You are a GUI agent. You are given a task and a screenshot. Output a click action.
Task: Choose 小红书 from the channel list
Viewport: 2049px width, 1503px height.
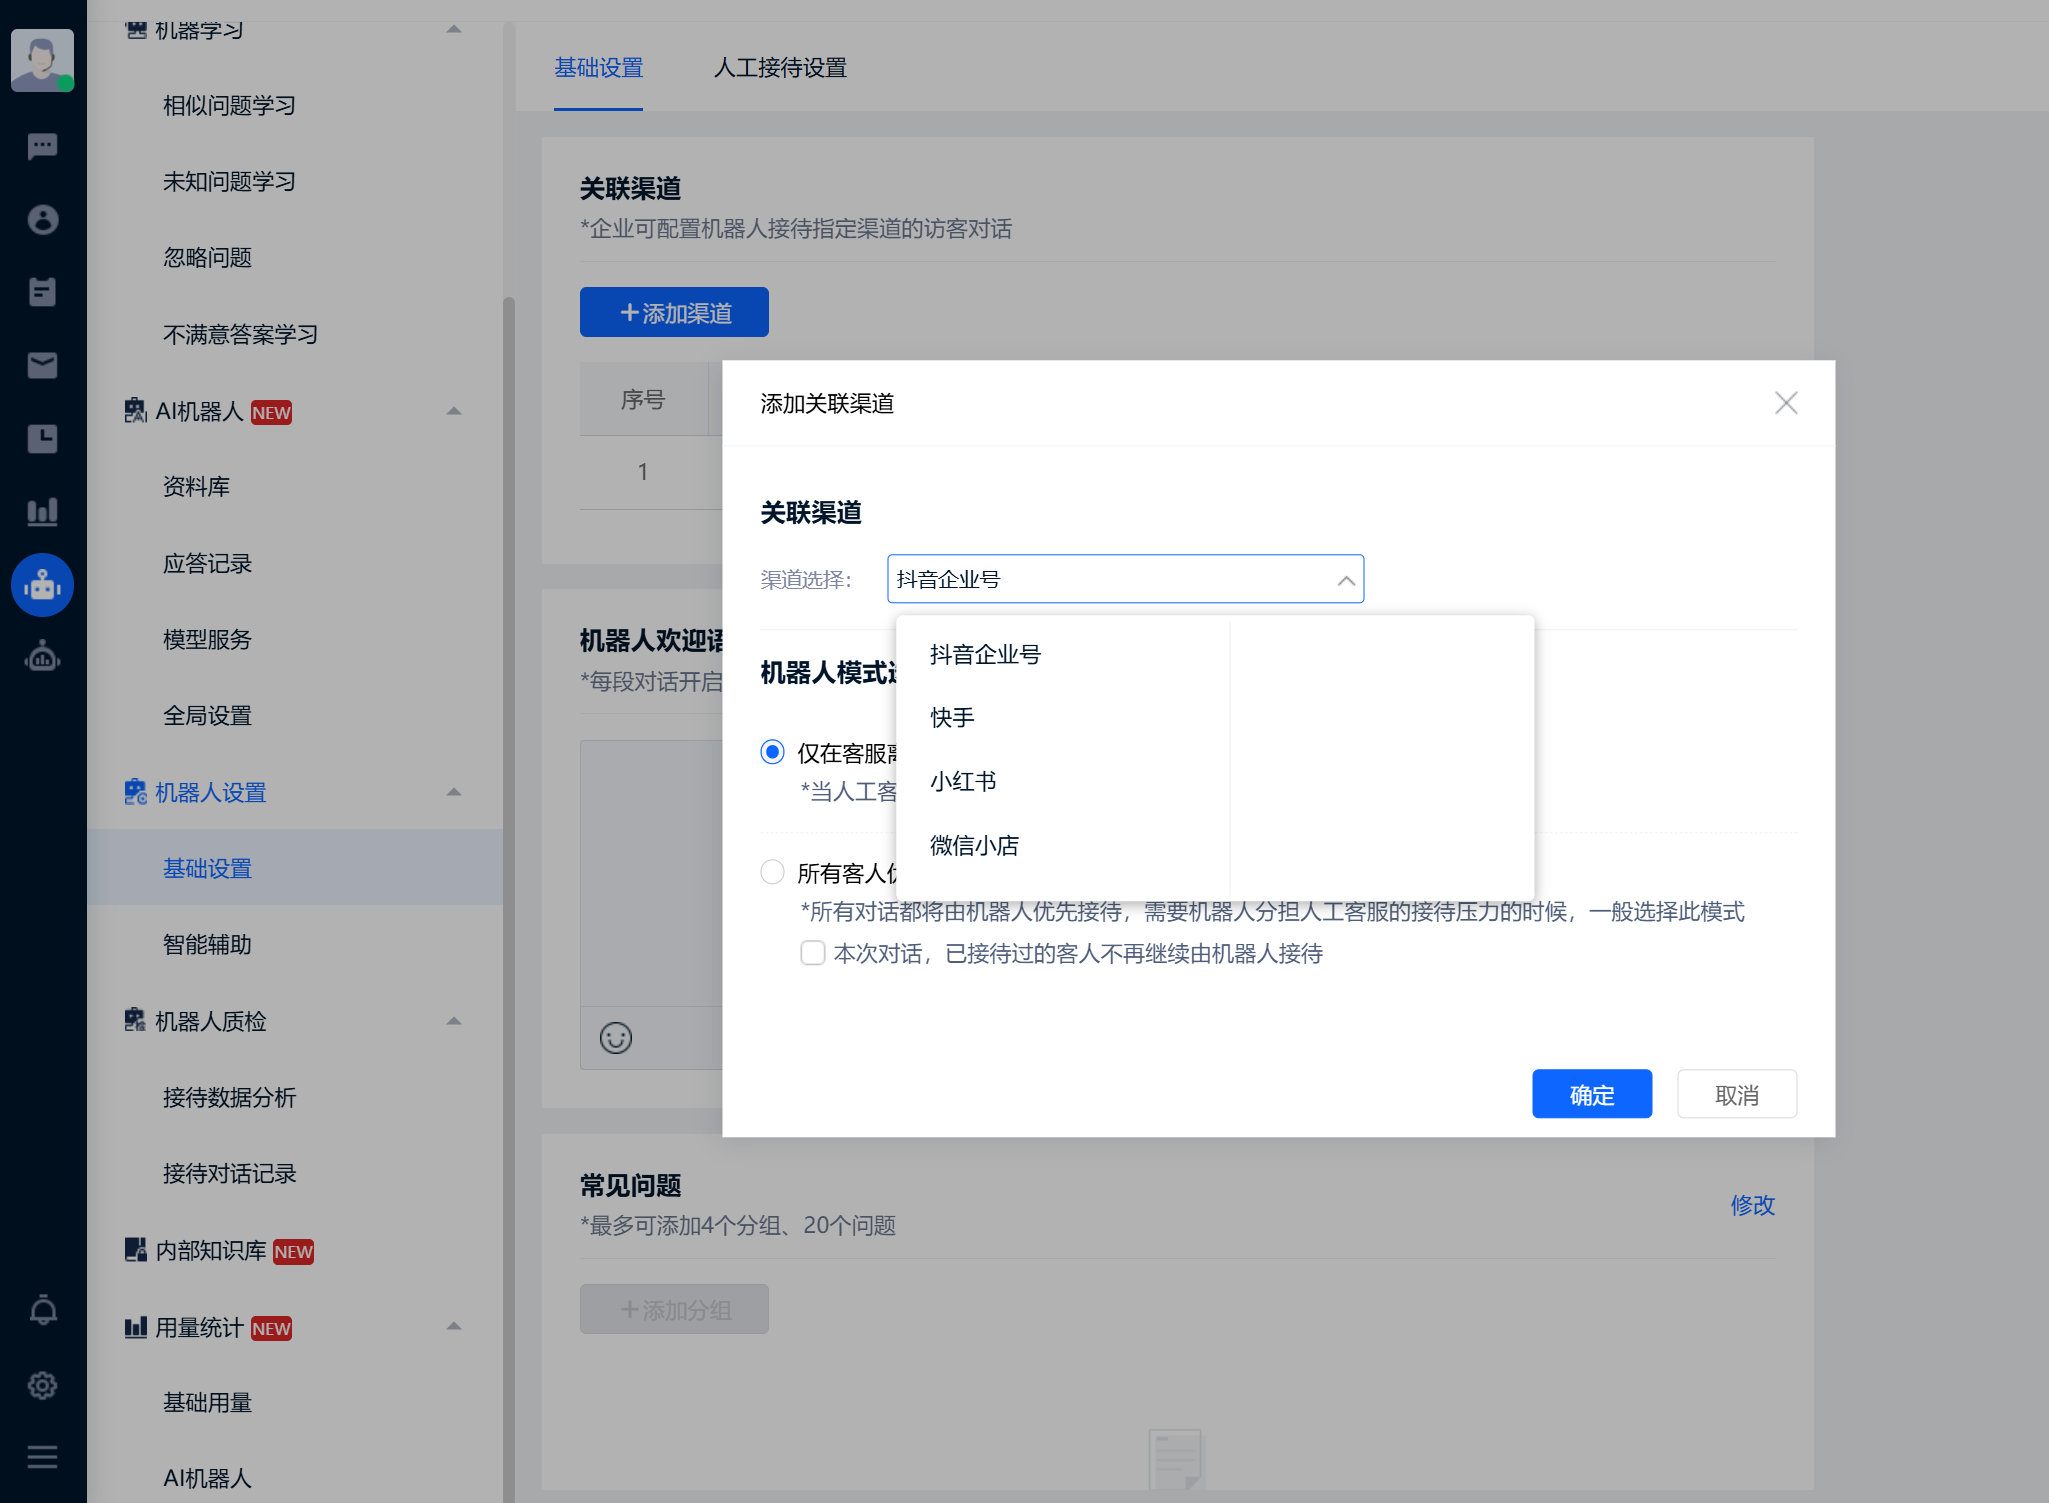point(963,781)
